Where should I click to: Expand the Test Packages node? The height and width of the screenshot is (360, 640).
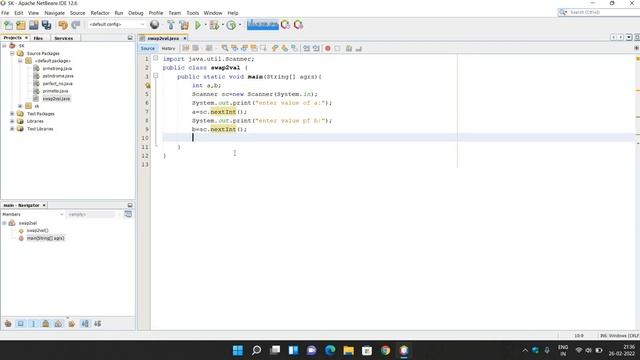coord(12,114)
